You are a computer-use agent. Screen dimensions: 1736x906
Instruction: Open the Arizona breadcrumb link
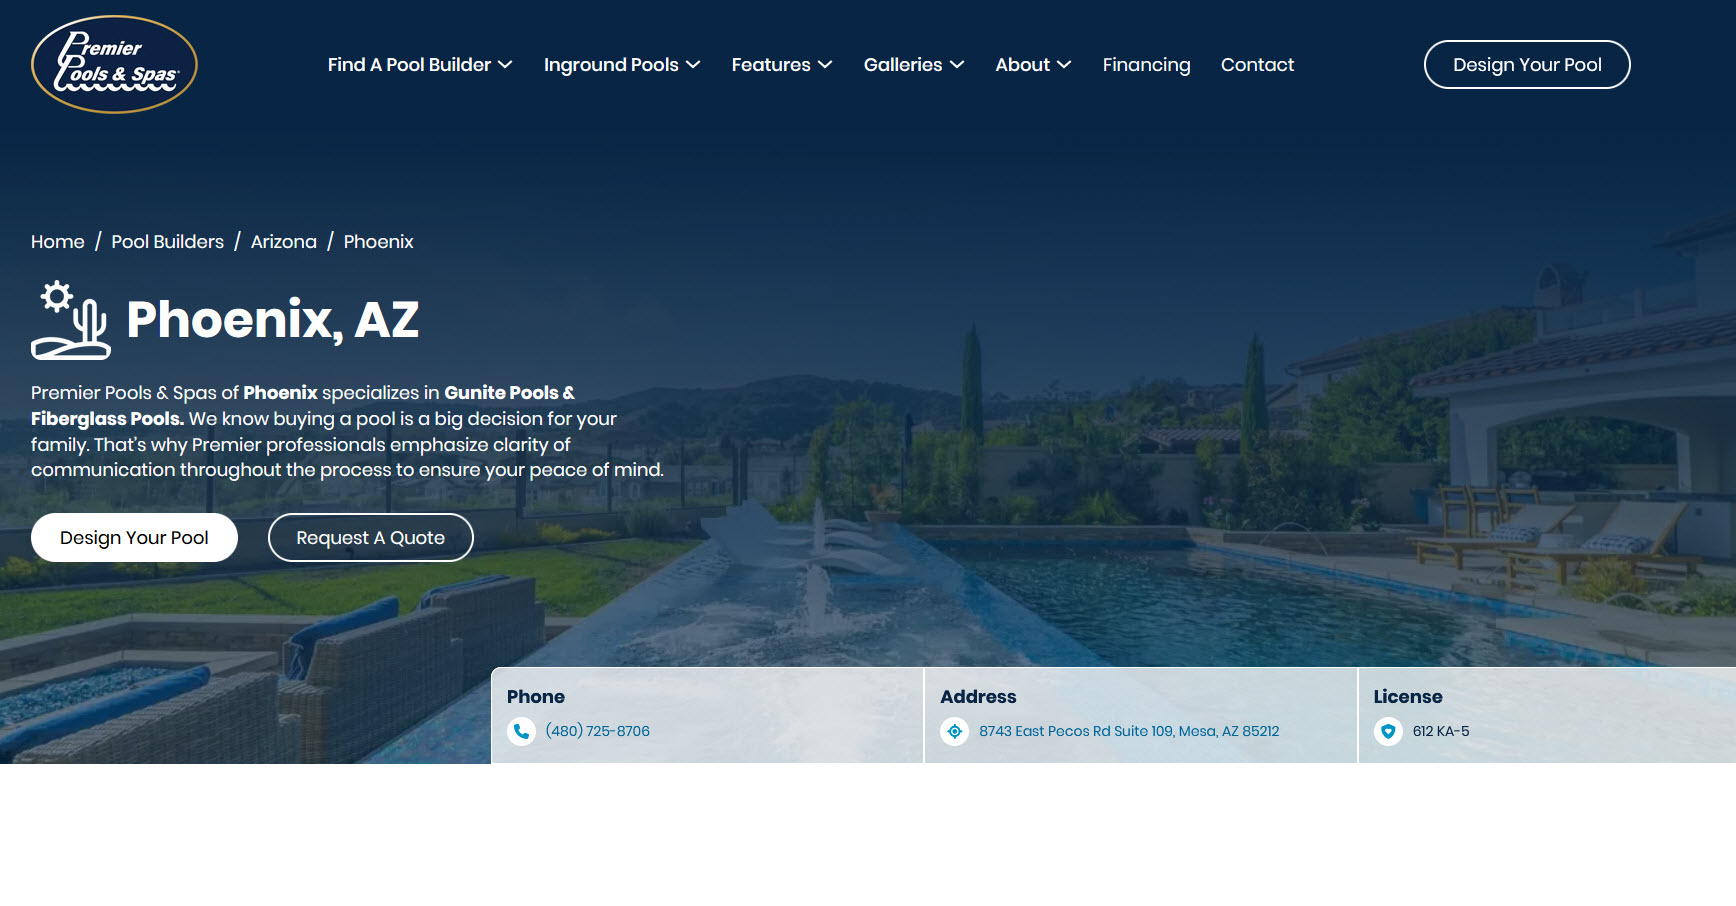284,242
